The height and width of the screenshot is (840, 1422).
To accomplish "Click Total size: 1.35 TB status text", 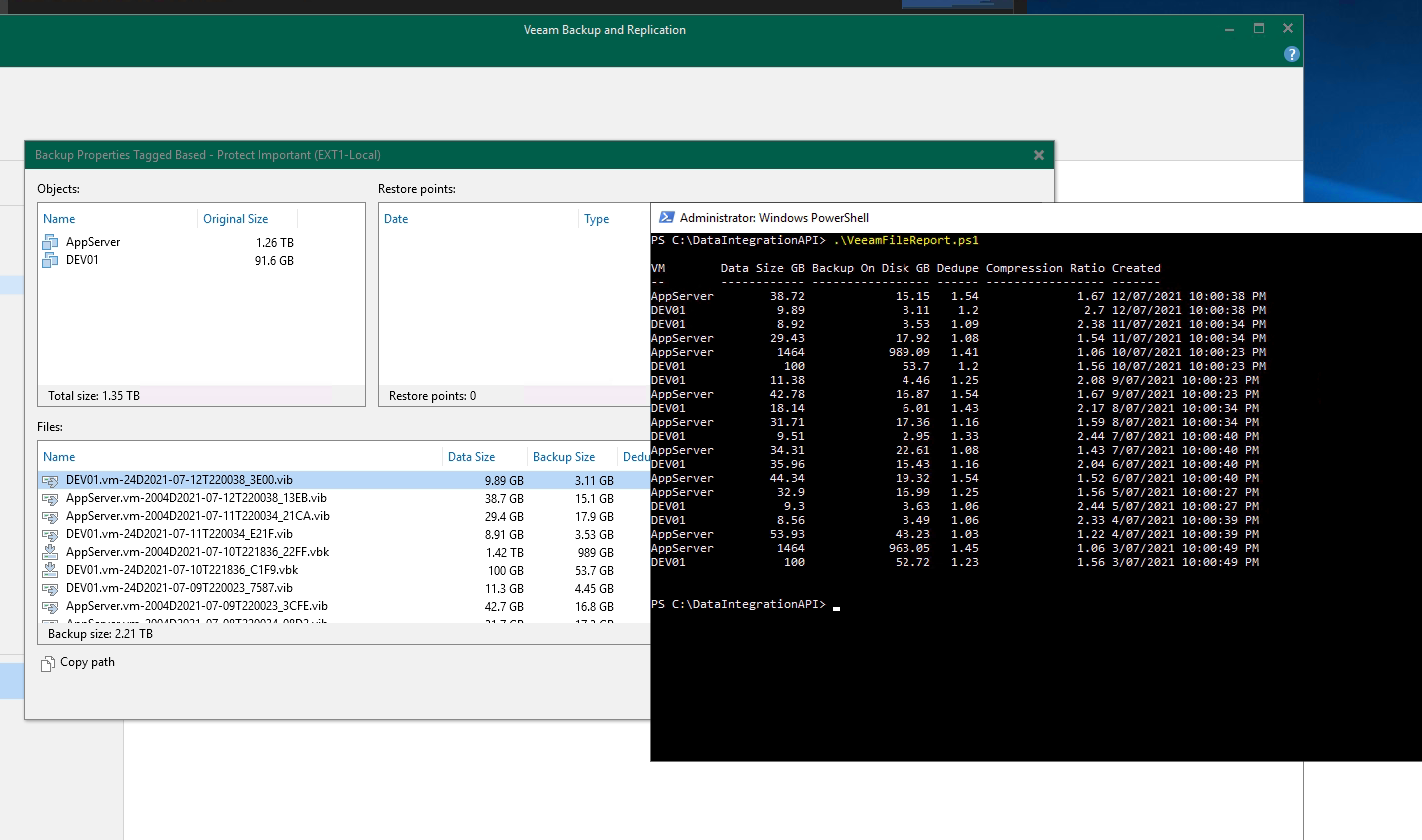I will [x=94, y=396].
